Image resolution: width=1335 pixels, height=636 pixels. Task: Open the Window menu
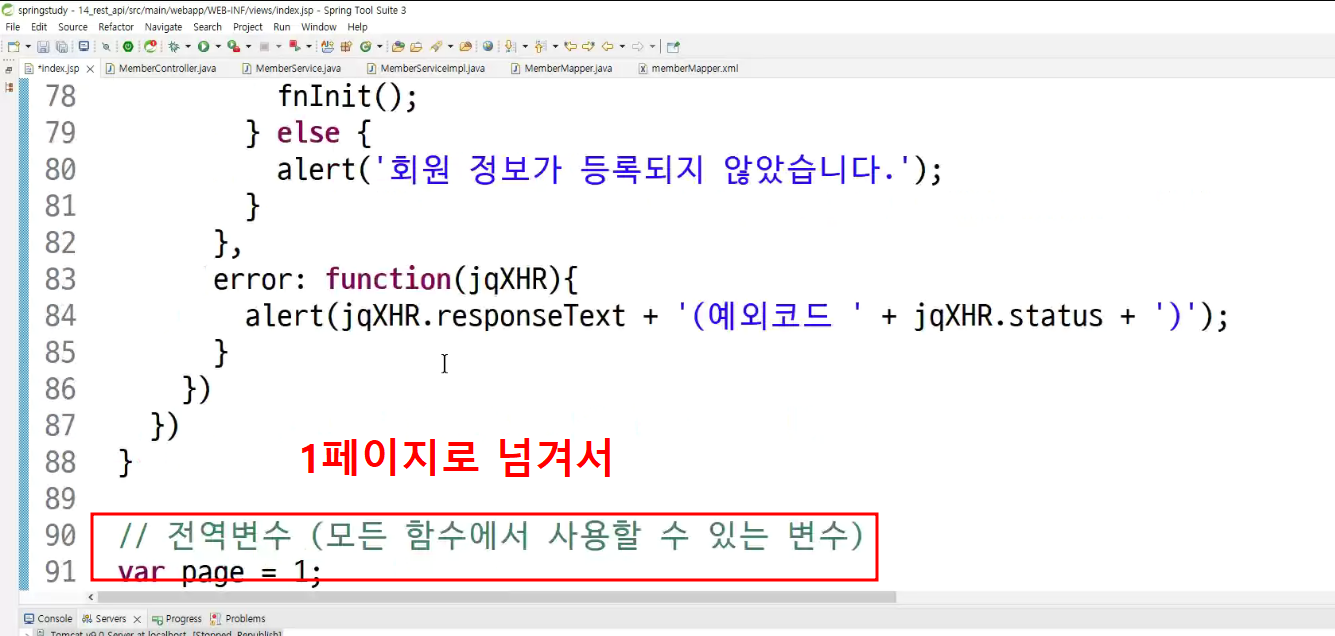[x=319, y=27]
